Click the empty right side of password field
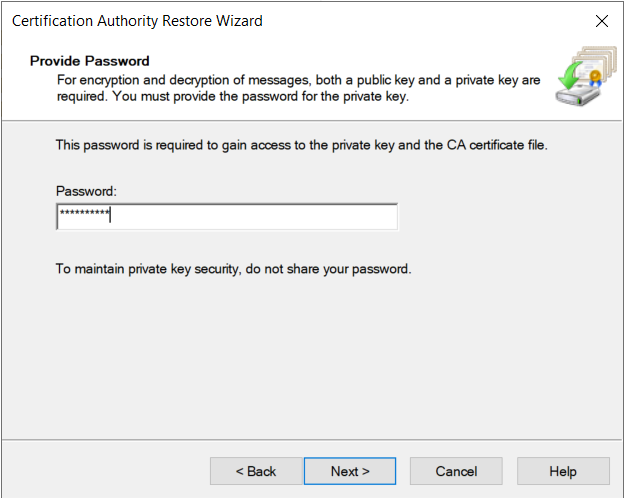The height and width of the screenshot is (503, 626). 256,217
